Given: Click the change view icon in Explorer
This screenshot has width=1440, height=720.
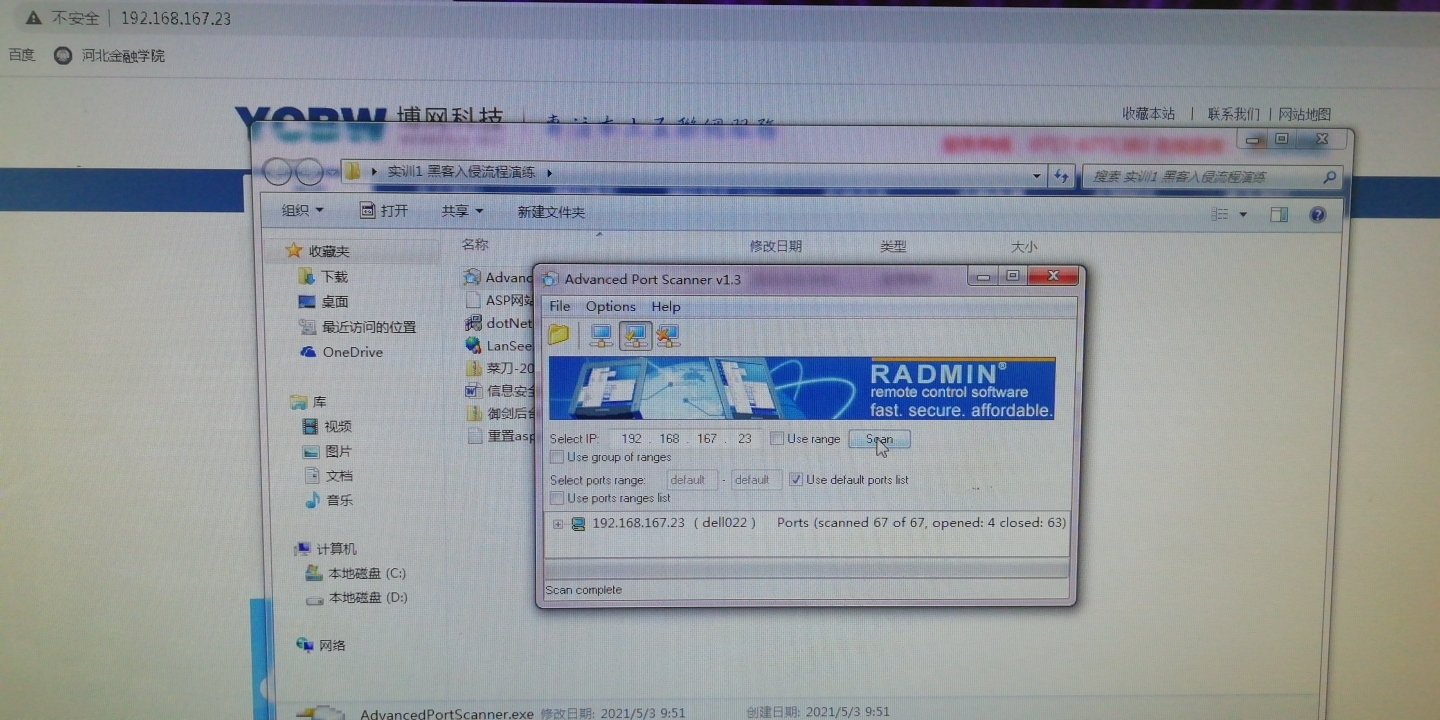Looking at the screenshot, I should pos(1220,214).
